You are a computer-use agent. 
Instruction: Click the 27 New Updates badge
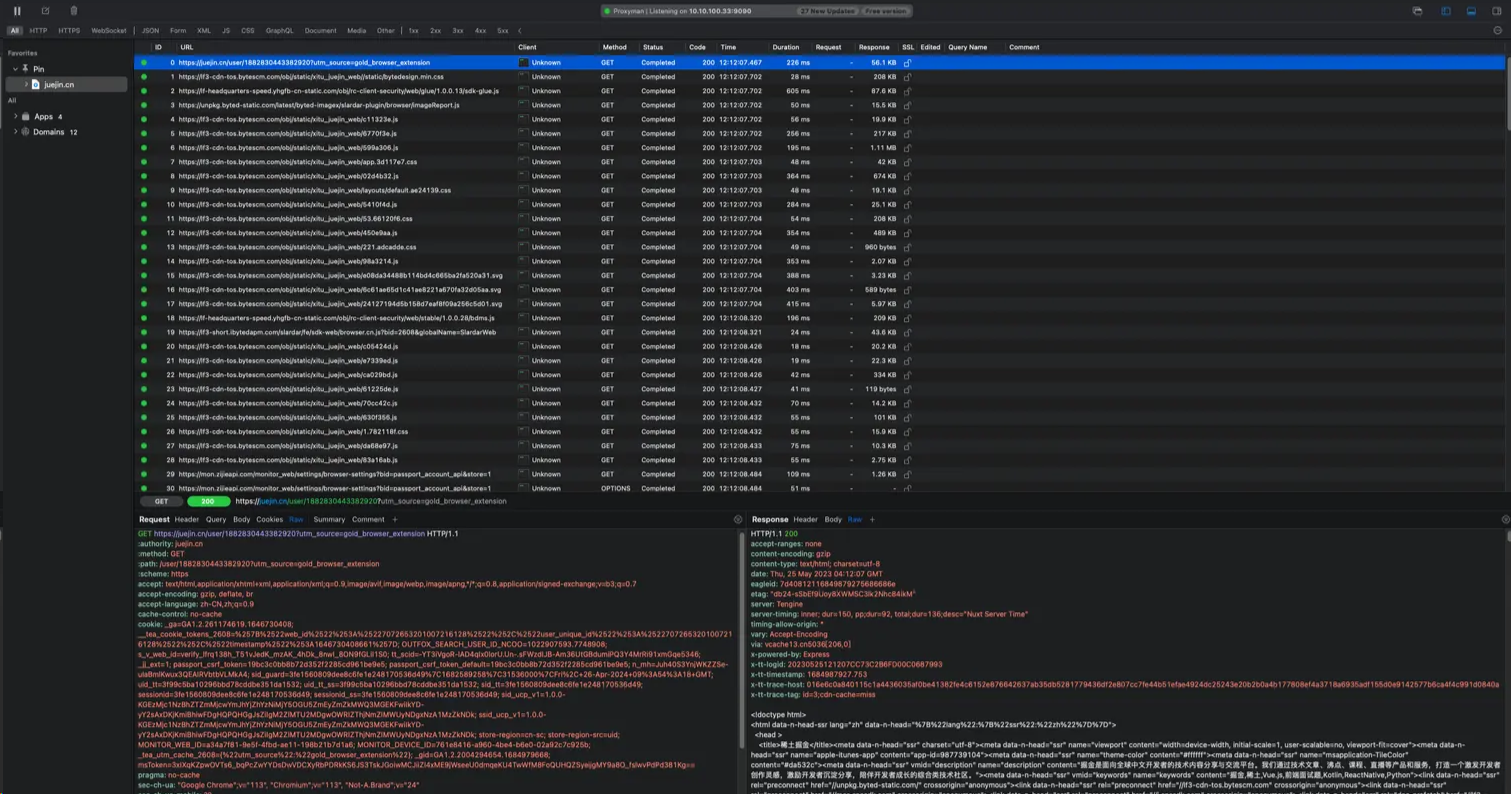pyautogui.click(x=827, y=11)
